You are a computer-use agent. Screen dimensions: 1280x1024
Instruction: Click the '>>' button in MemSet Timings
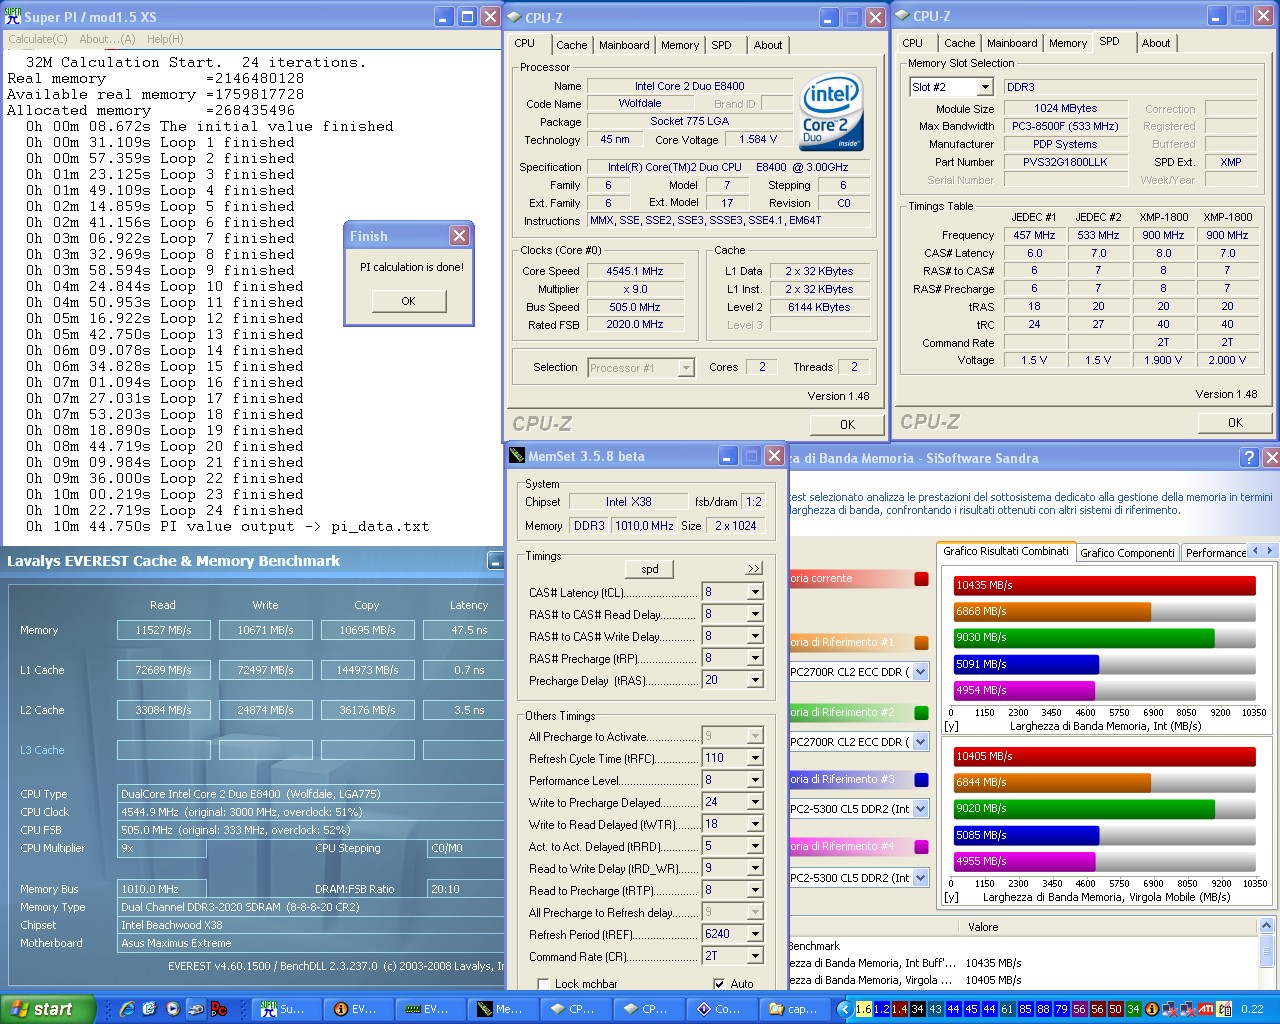[754, 568]
